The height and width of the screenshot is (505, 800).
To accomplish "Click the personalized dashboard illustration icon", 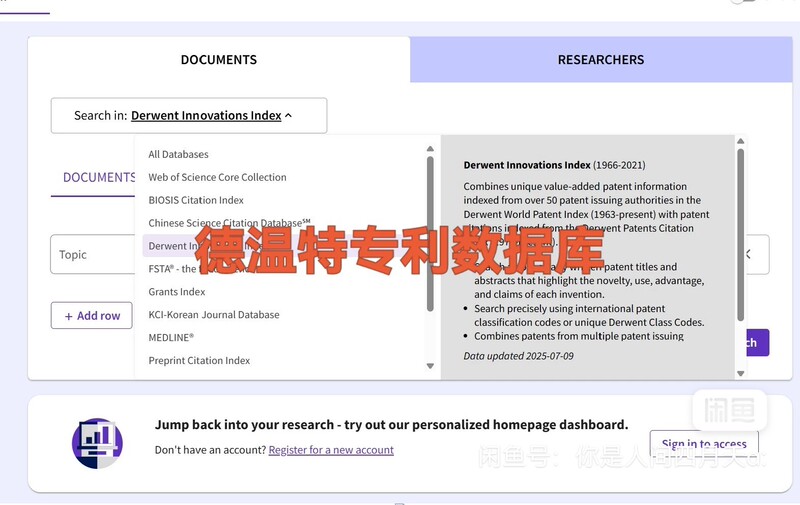I will [97, 443].
